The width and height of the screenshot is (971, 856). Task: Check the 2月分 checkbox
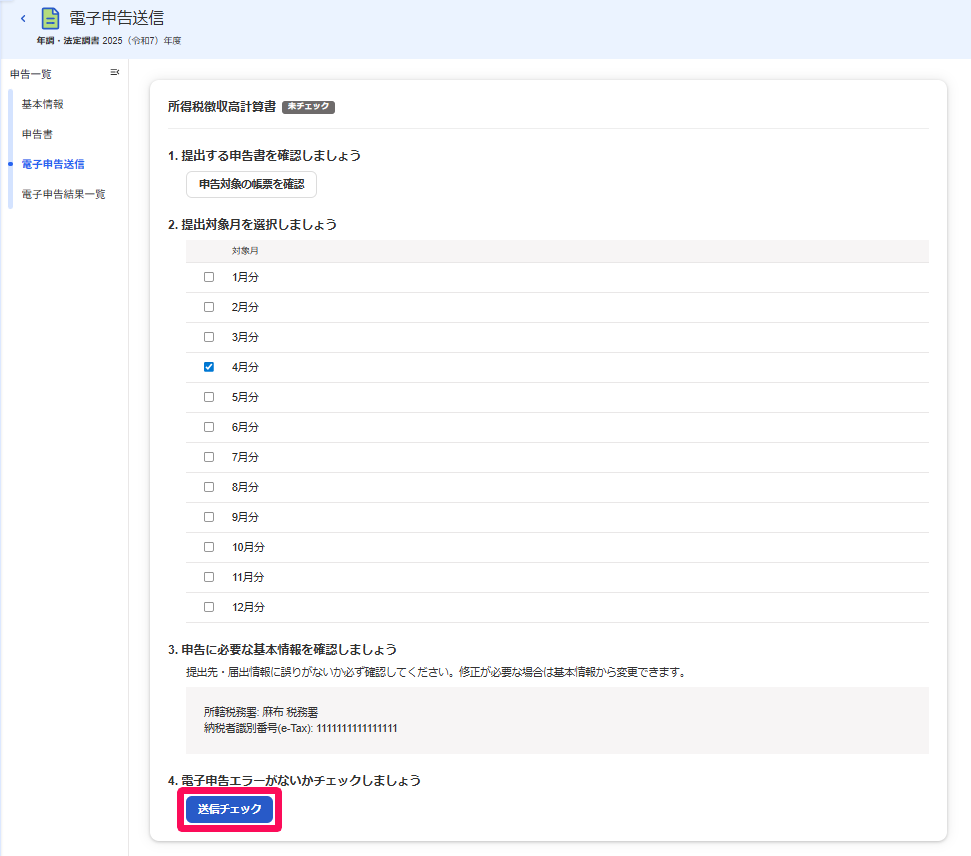coord(209,307)
